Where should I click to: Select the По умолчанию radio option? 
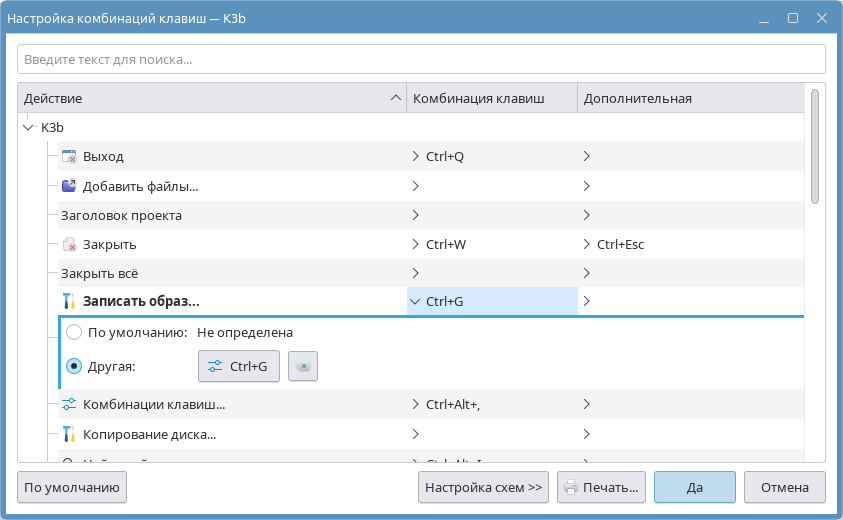click(74, 332)
